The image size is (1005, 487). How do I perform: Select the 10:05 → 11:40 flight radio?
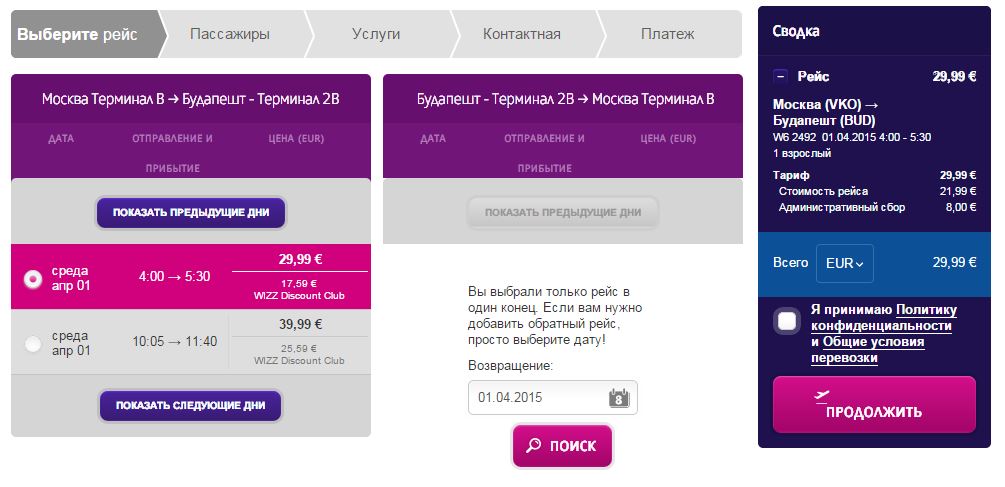point(33,344)
